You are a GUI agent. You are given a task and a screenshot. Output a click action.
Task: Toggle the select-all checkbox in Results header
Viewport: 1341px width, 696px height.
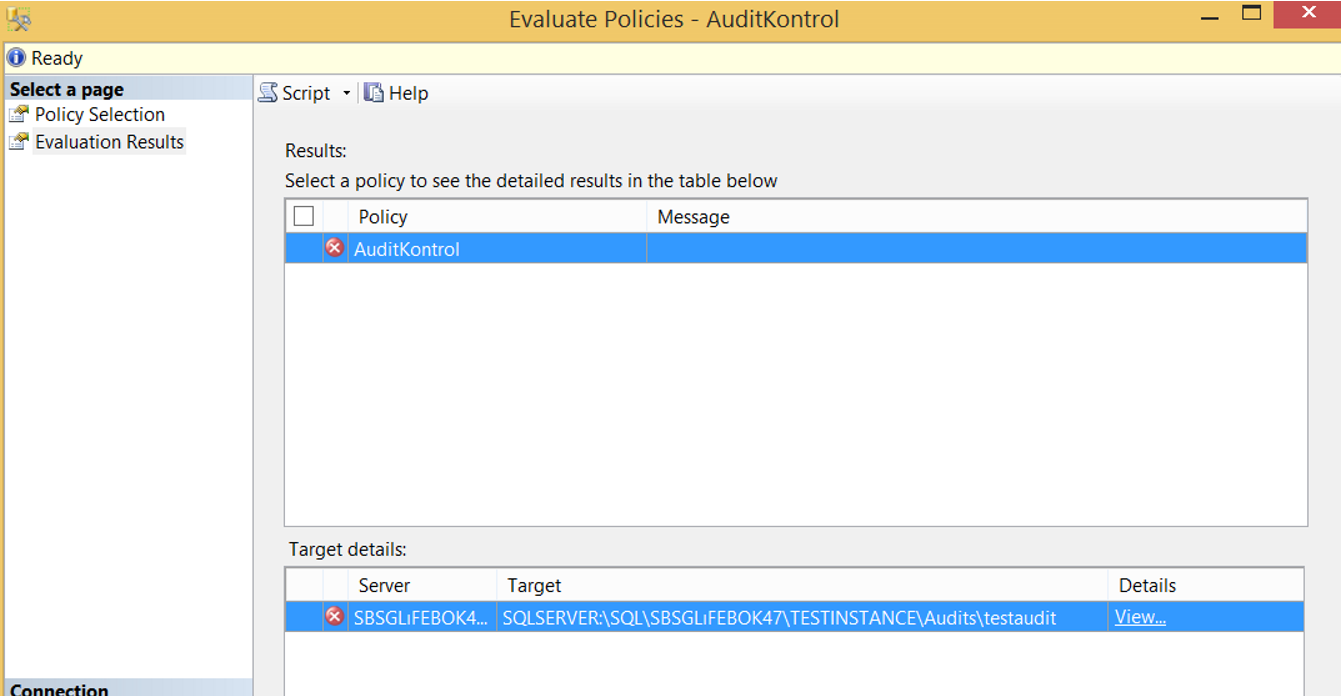coord(304,216)
